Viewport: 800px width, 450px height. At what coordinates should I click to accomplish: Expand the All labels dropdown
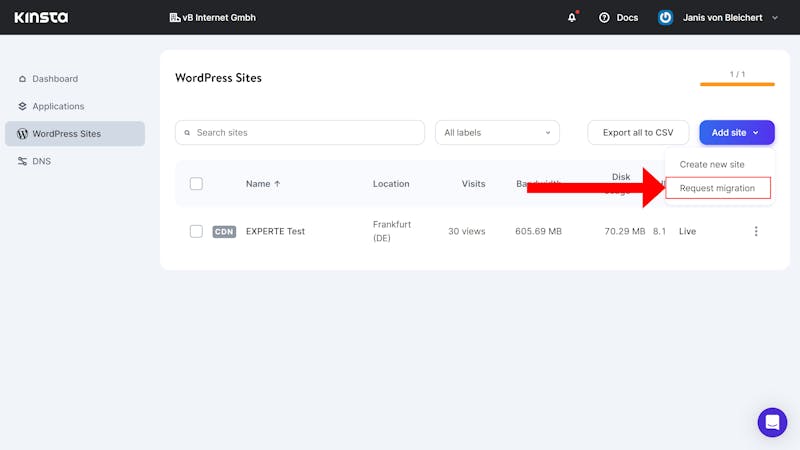pyautogui.click(x=497, y=133)
